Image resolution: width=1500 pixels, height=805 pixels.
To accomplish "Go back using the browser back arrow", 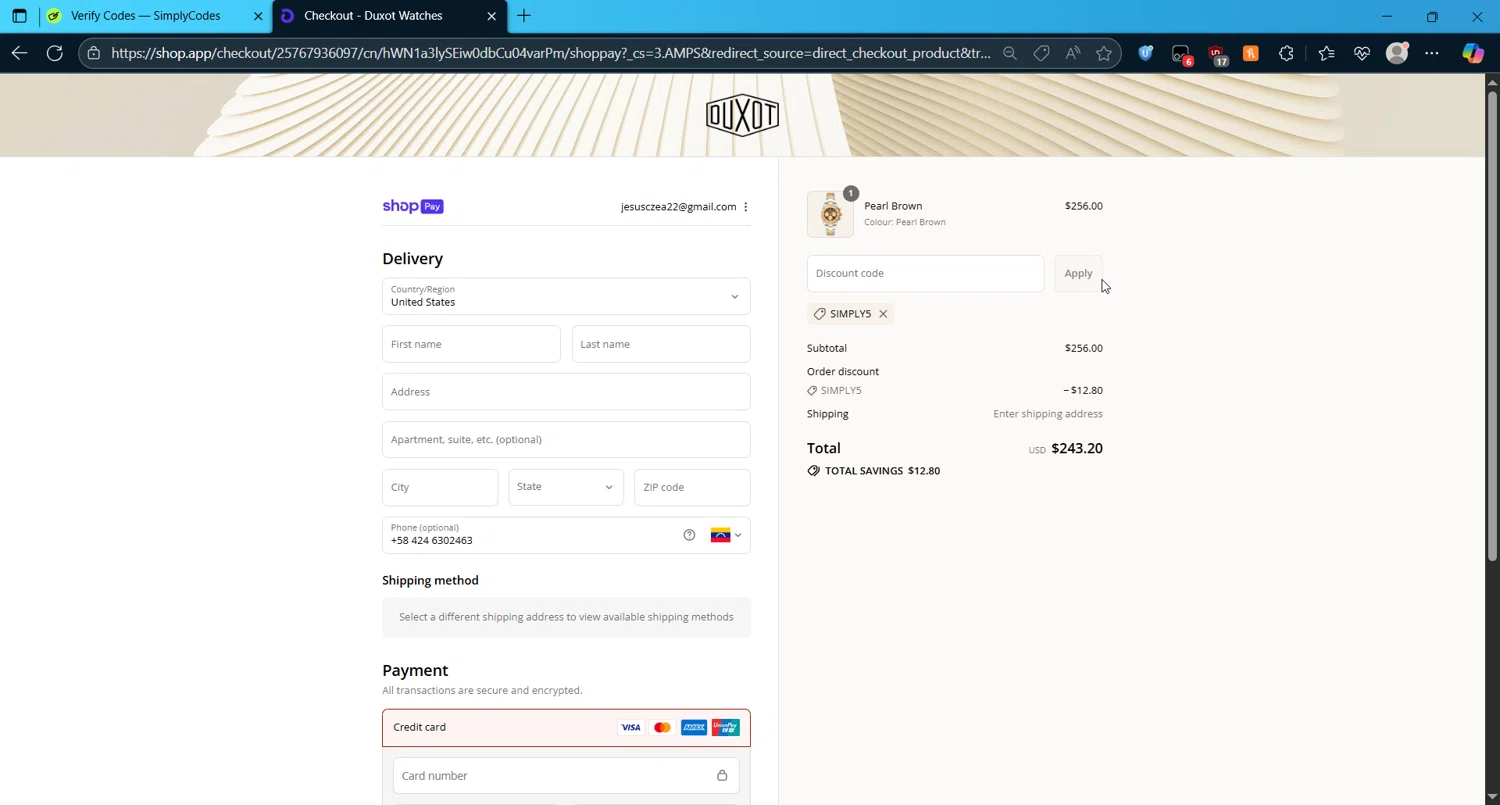I will pyautogui.click(x=19, y=53).
